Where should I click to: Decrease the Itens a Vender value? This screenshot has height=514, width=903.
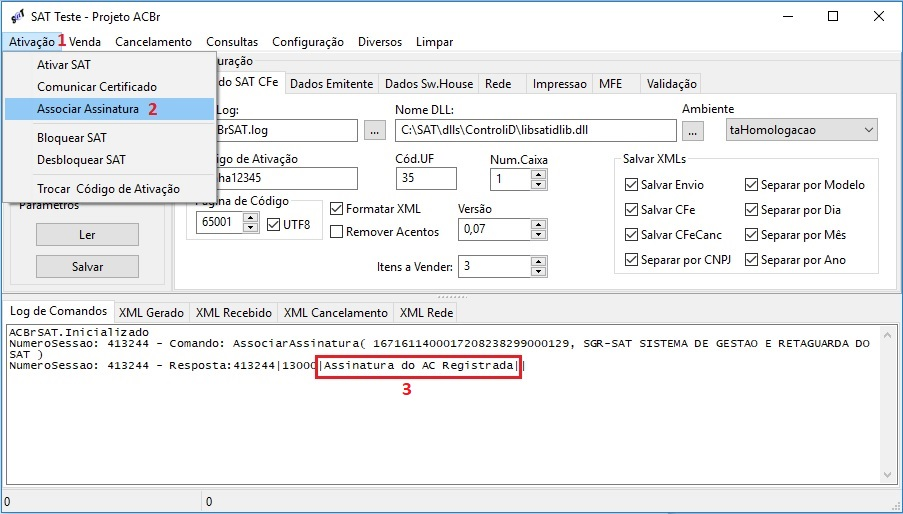point(538,272)
